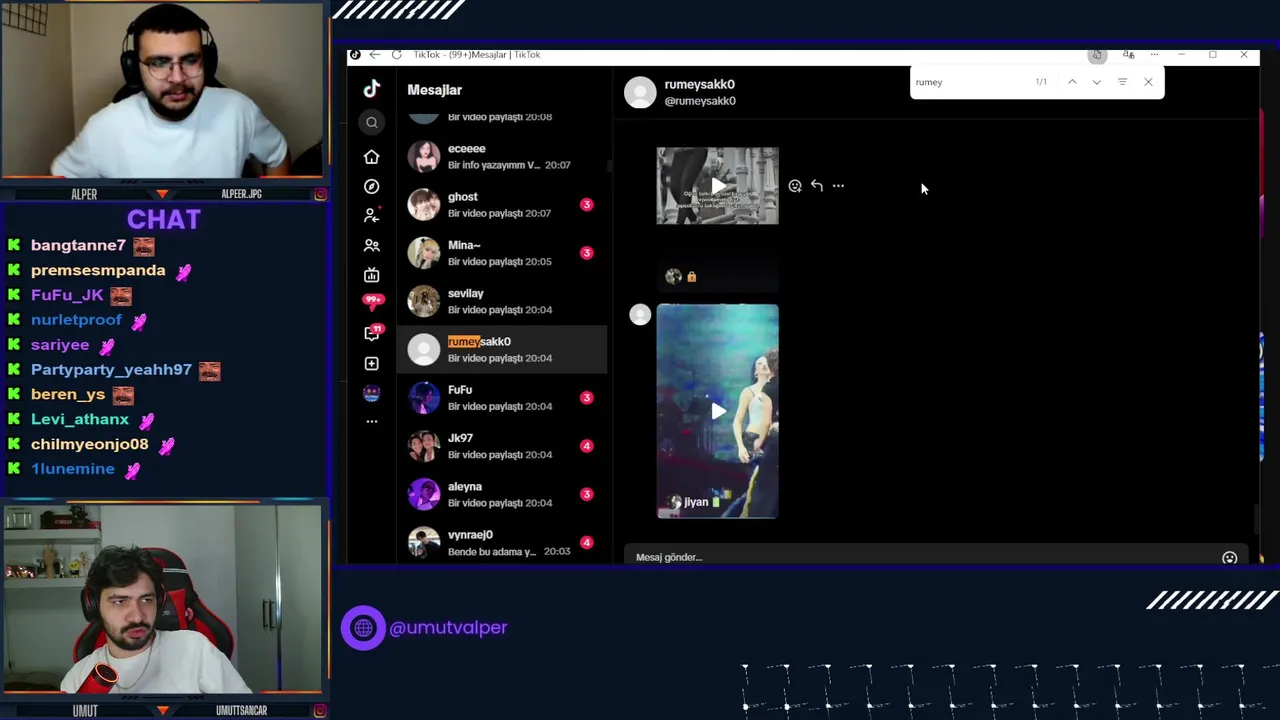This screenshot has height=720, width=1280.
Task: Open find filter options
Action: point(1122,82)
